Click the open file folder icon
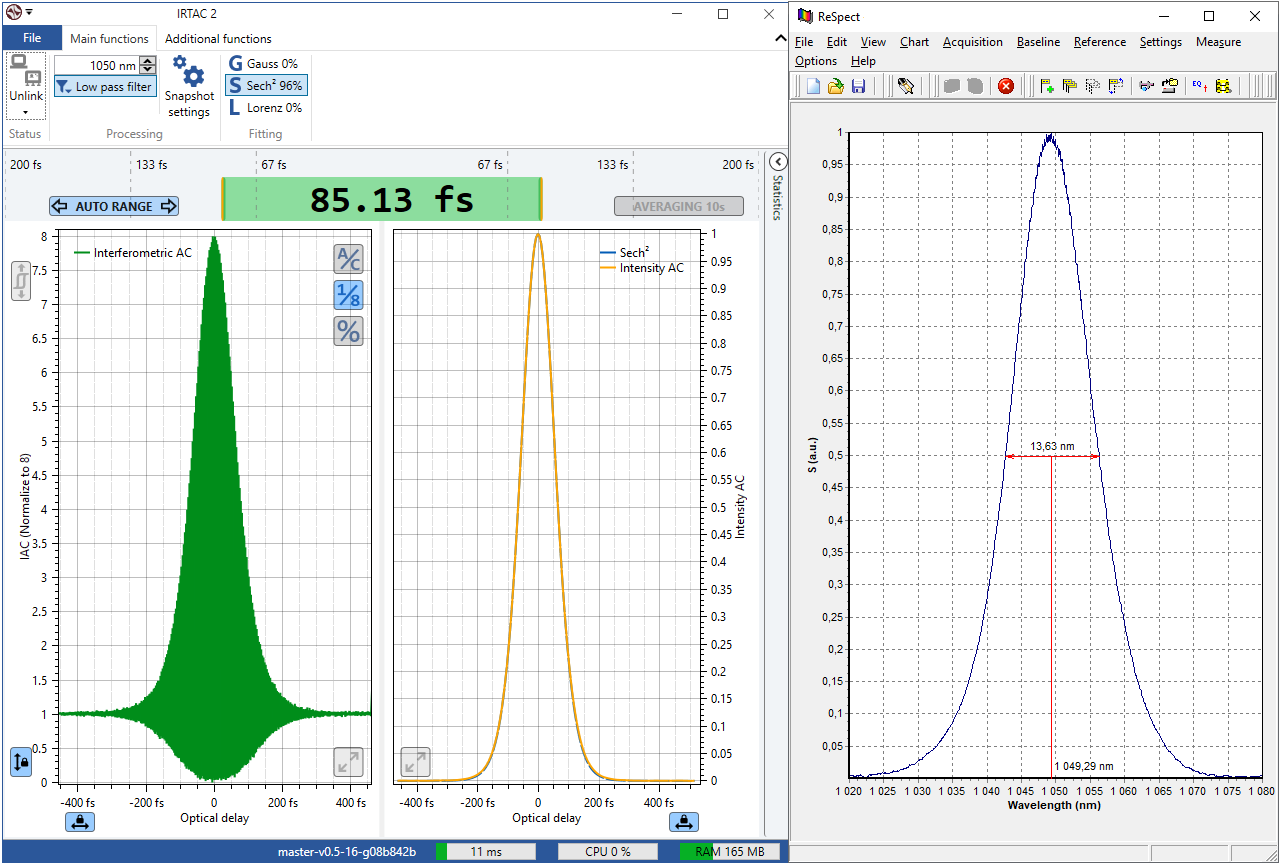 [x=836, y=87]
